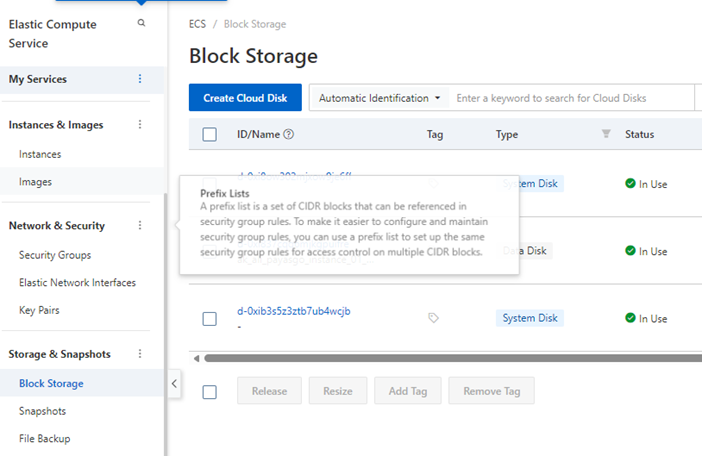Click the Type column header
The width and height of the screenshot is (702, 456).
coord(507,134)
